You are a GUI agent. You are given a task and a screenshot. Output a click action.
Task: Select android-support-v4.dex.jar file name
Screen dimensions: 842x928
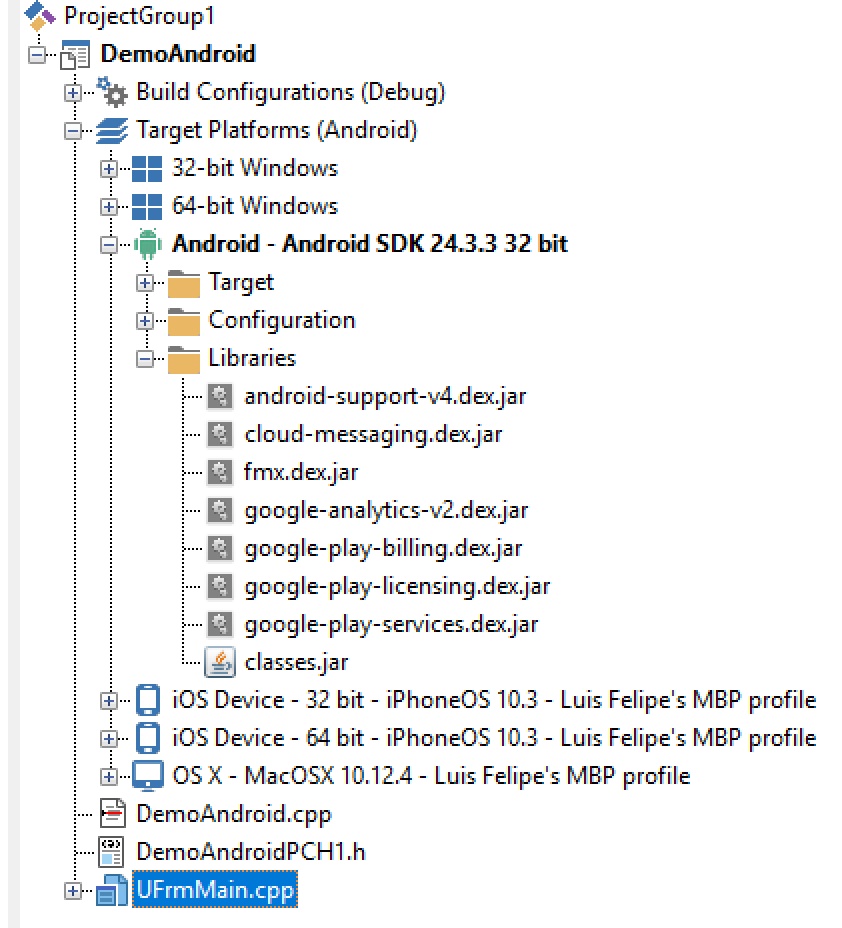pyautogui.click(x=385, y=397)
